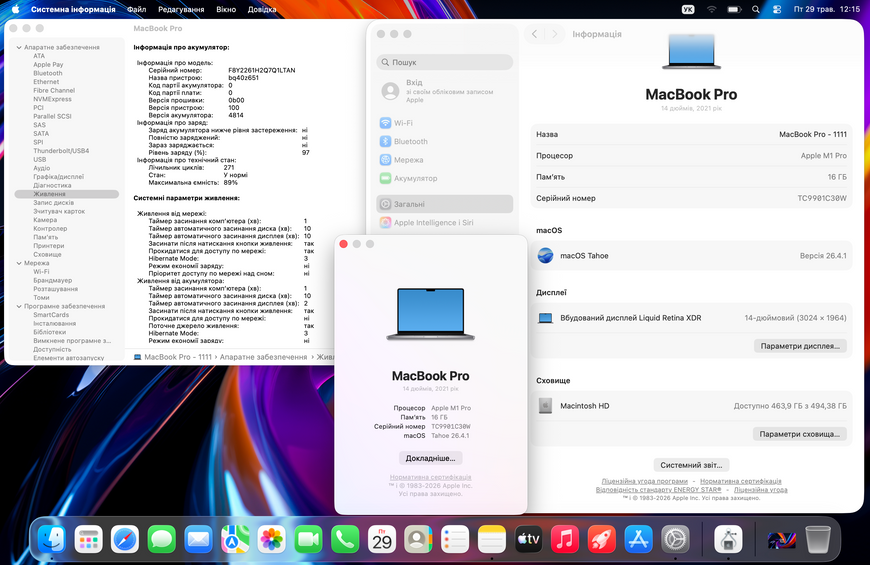Select Графіка/дисплеї in hardware tree

click(58, 177)
